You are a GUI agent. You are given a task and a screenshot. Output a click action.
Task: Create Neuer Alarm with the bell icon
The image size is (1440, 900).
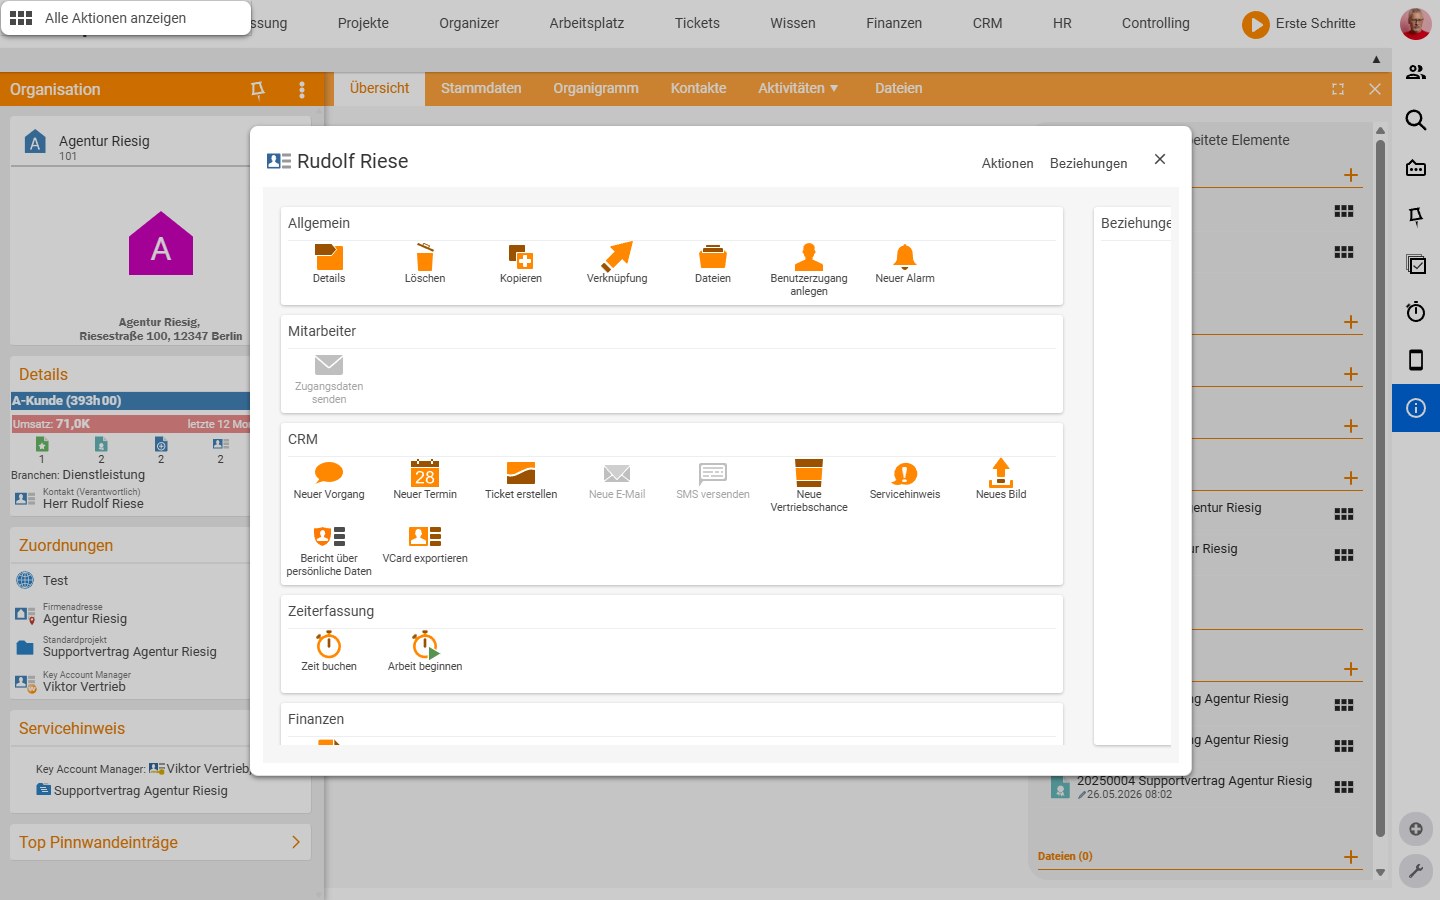[905, 257]
